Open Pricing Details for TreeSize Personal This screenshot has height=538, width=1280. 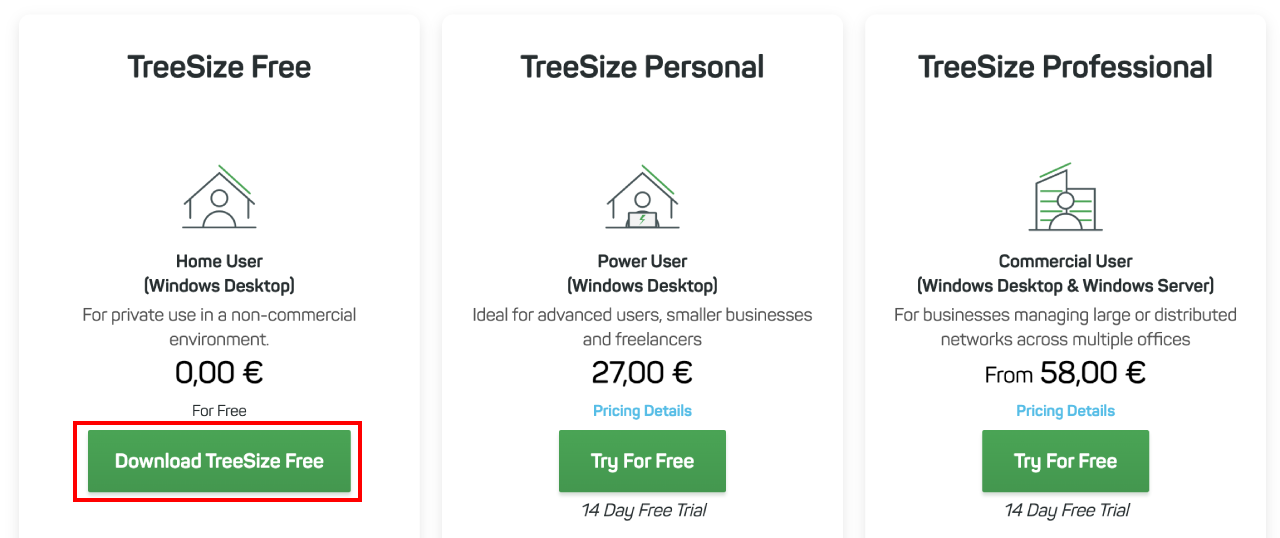(x=642, y=411)
